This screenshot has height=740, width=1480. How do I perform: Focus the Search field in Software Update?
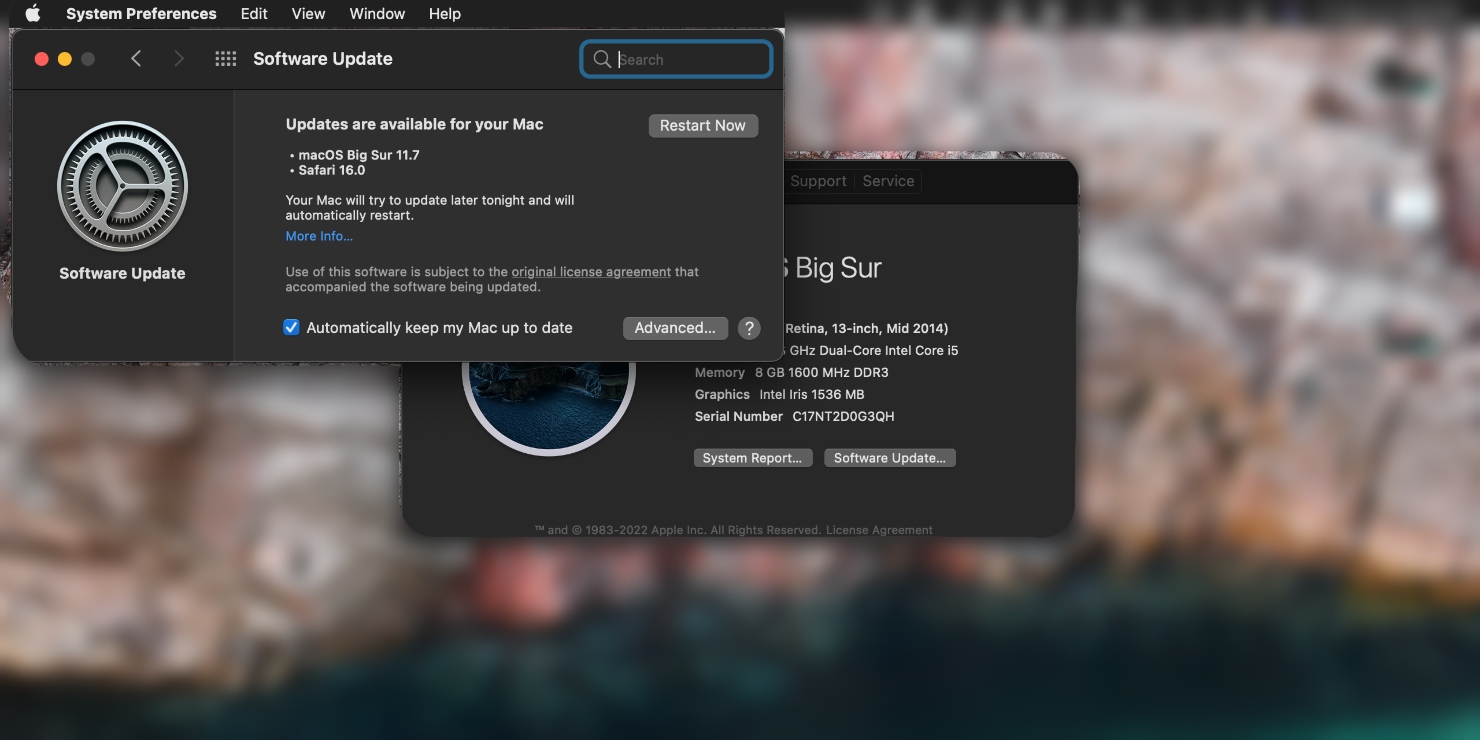point(676,59)
